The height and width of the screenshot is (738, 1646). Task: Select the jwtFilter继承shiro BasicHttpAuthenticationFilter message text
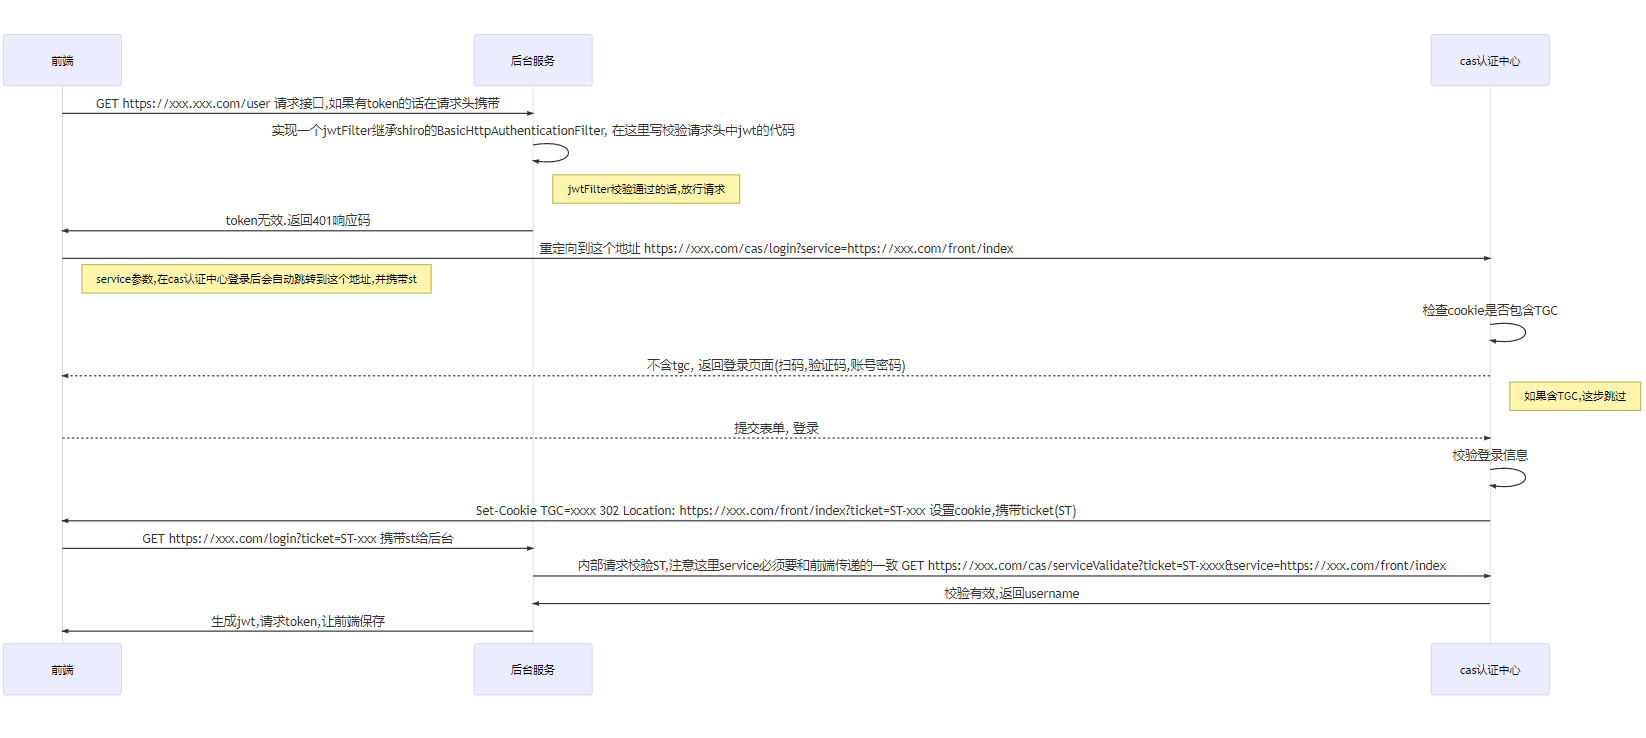pyautogui.click(x=533, y=130)
